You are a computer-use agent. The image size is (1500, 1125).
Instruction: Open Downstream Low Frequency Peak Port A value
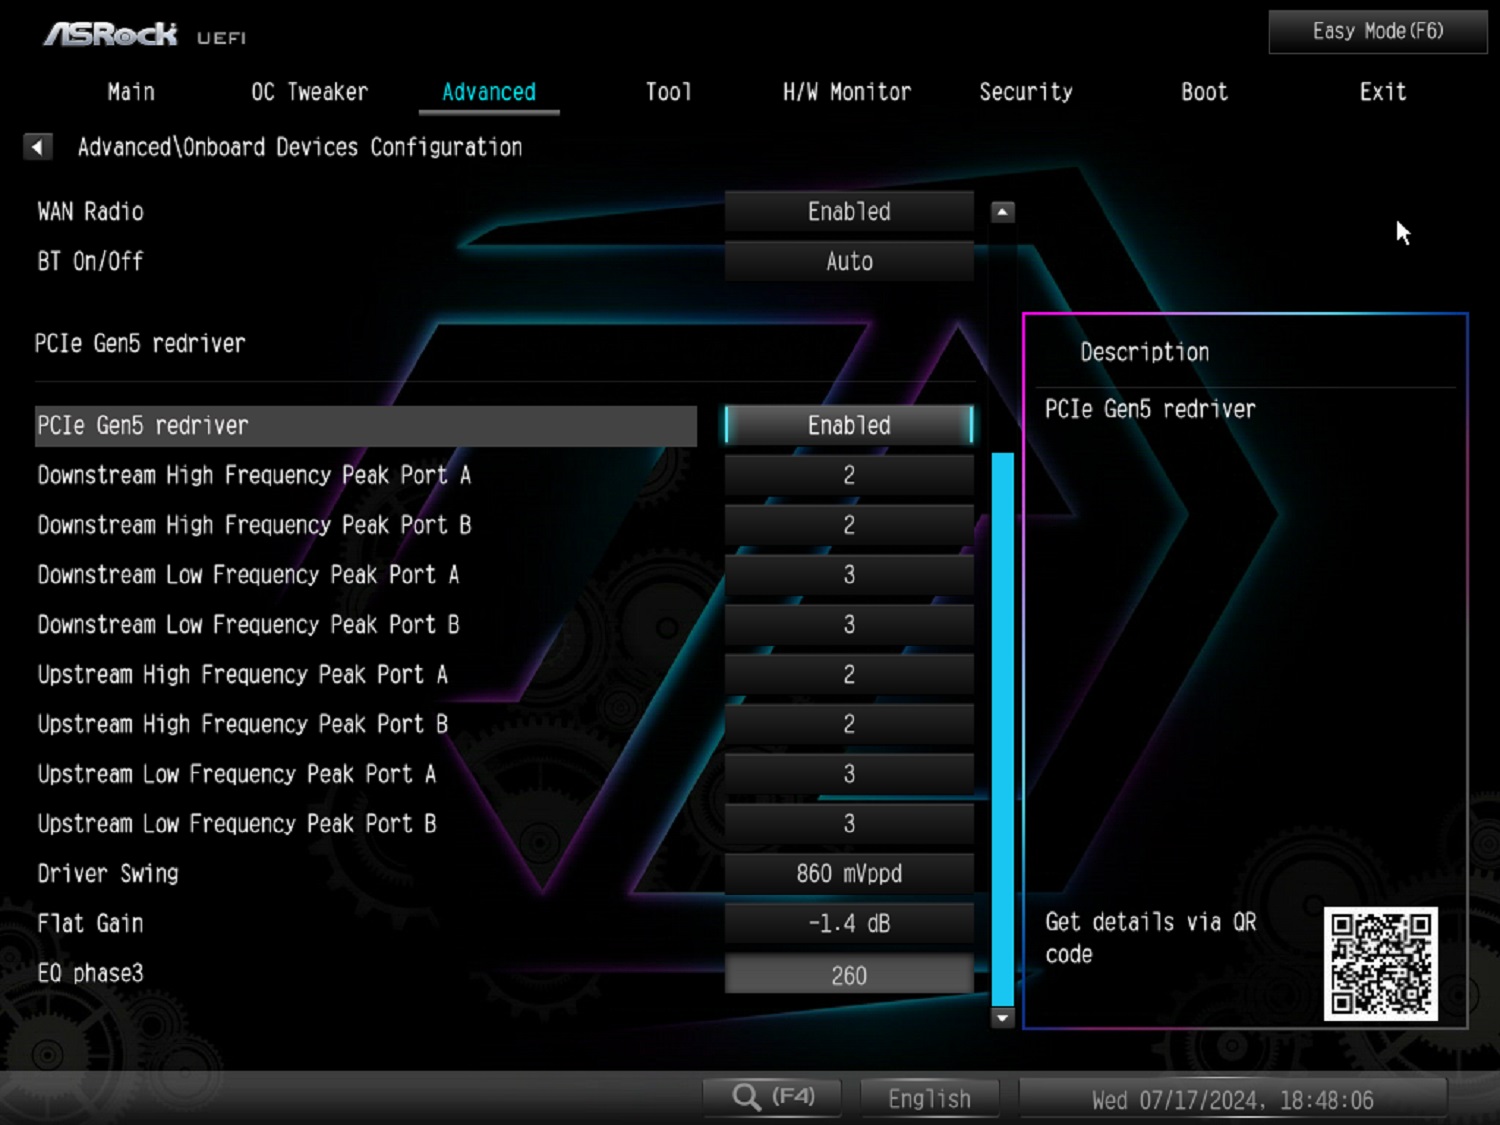pos(849,575)
